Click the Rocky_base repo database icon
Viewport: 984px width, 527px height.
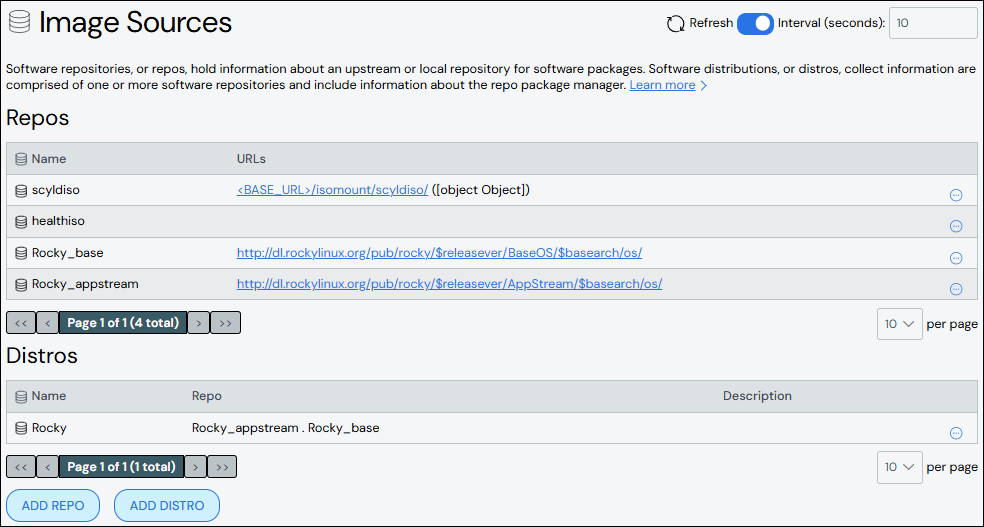21,253
